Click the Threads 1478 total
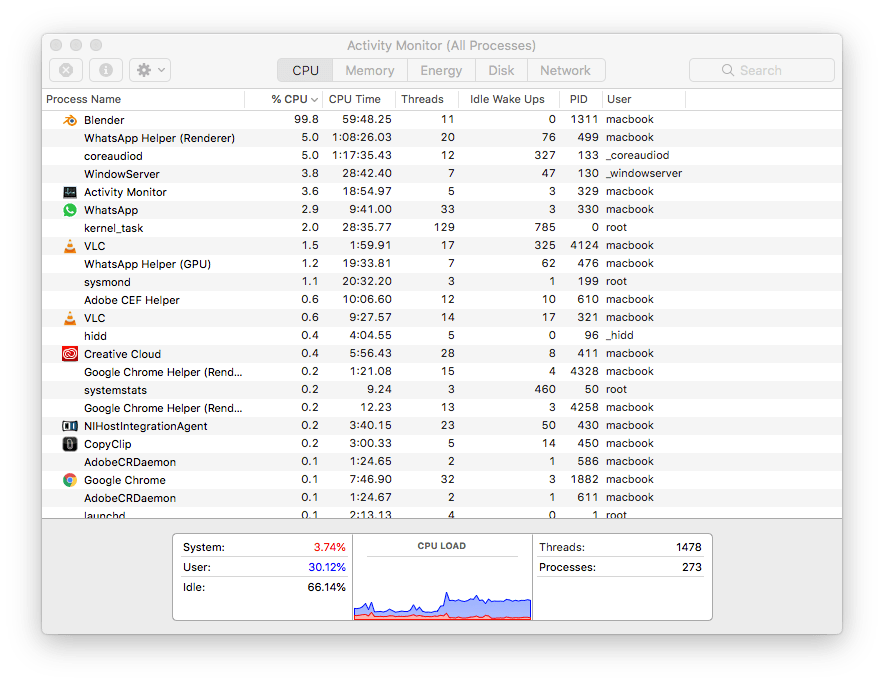Screen dimensions: 884x684 click(688, 548)
